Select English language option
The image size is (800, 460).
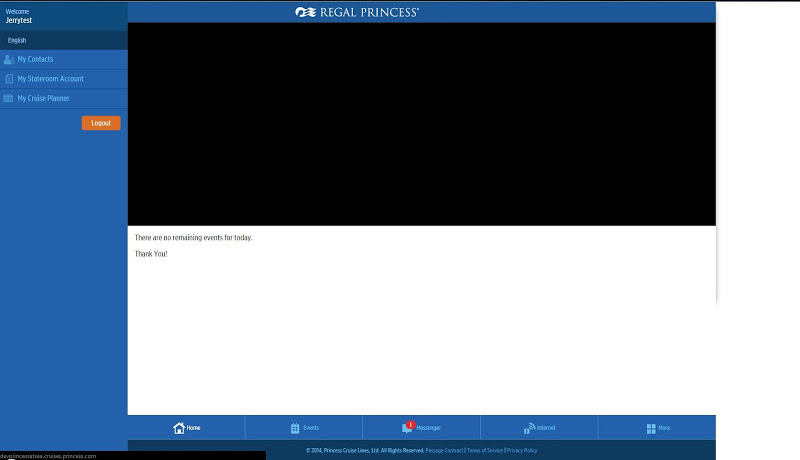click(17, 40)
